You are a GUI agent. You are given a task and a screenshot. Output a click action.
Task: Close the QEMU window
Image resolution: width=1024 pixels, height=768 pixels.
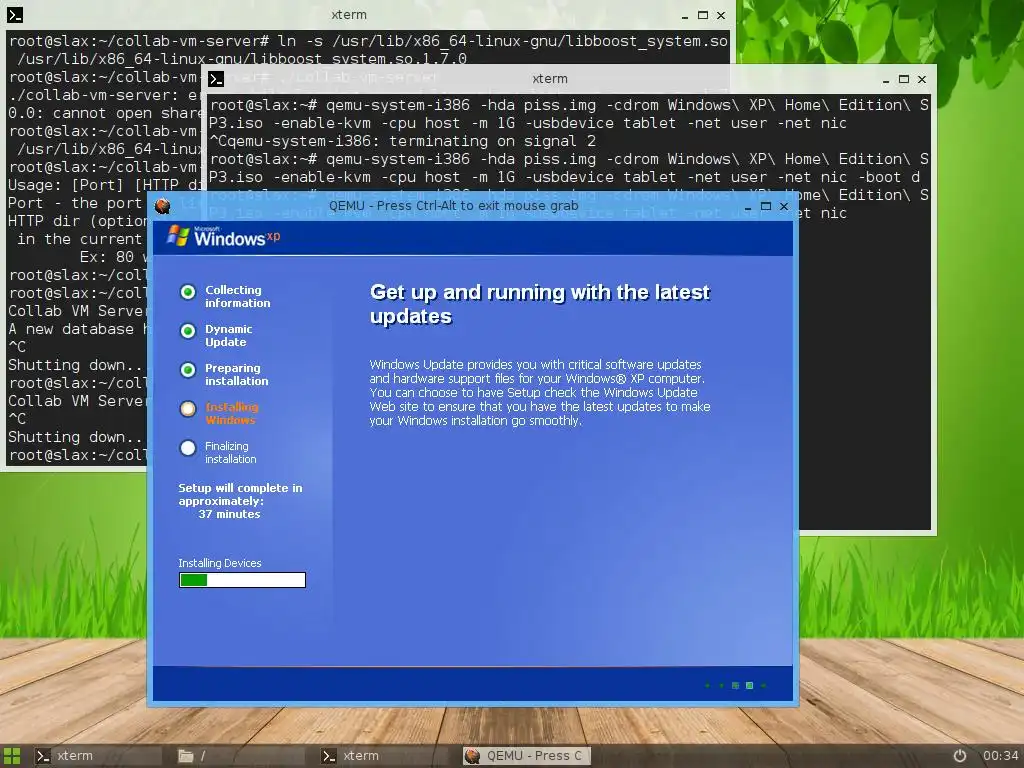(784, 206)
